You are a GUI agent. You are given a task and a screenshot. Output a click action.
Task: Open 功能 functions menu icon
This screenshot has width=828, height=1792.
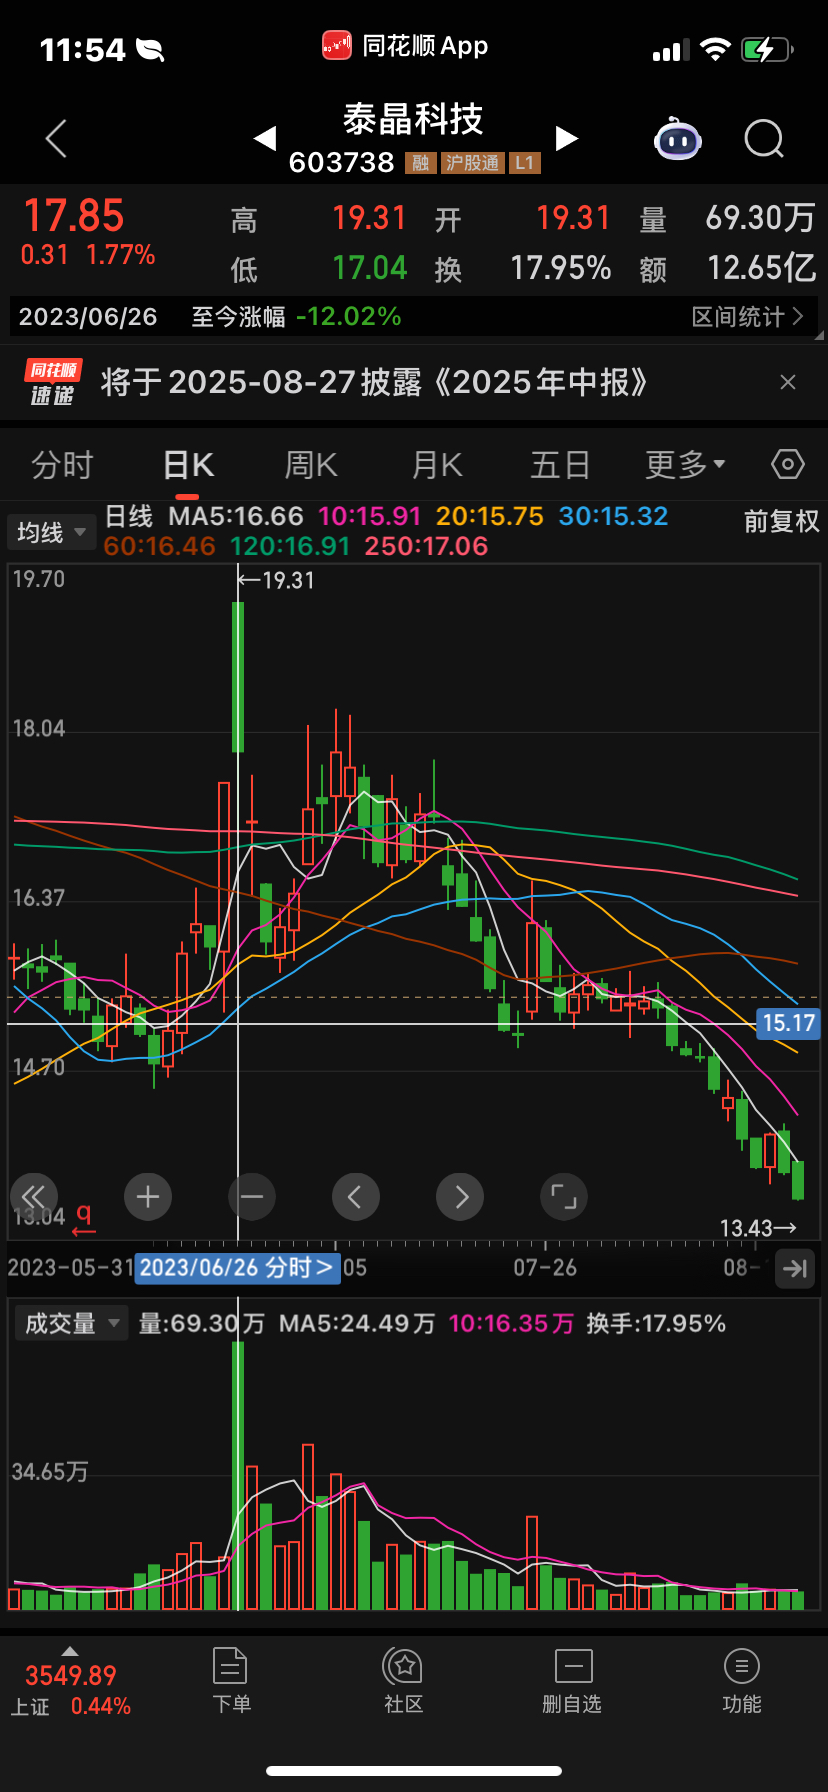pos(742,1681)
